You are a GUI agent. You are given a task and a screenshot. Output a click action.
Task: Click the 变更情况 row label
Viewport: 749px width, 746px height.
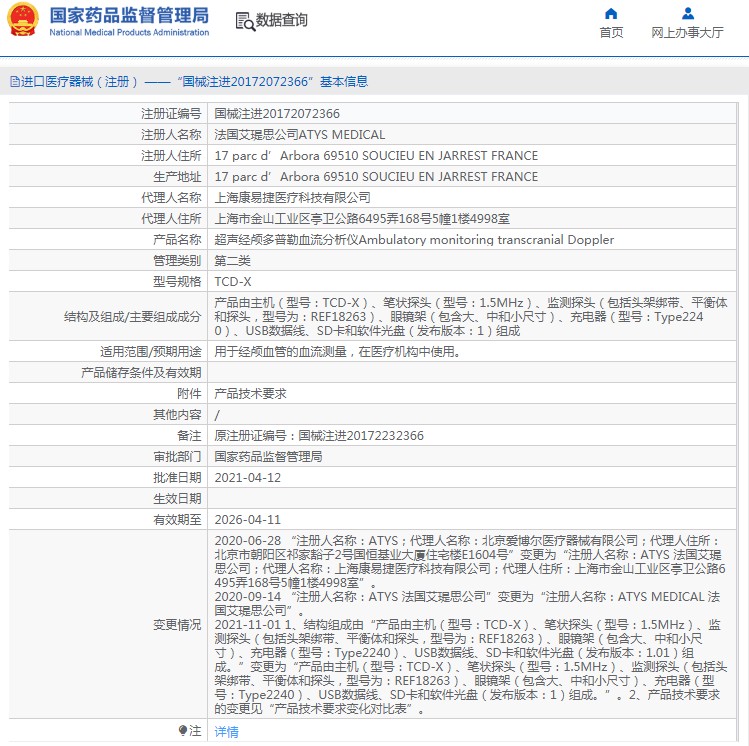(x=176, y=625)
